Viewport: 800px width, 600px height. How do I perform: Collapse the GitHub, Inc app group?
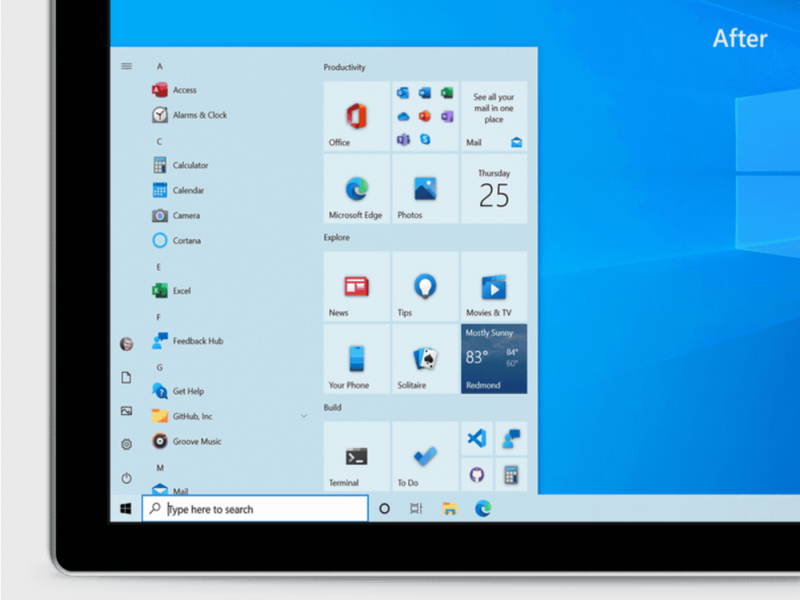(x=304, y=416)
